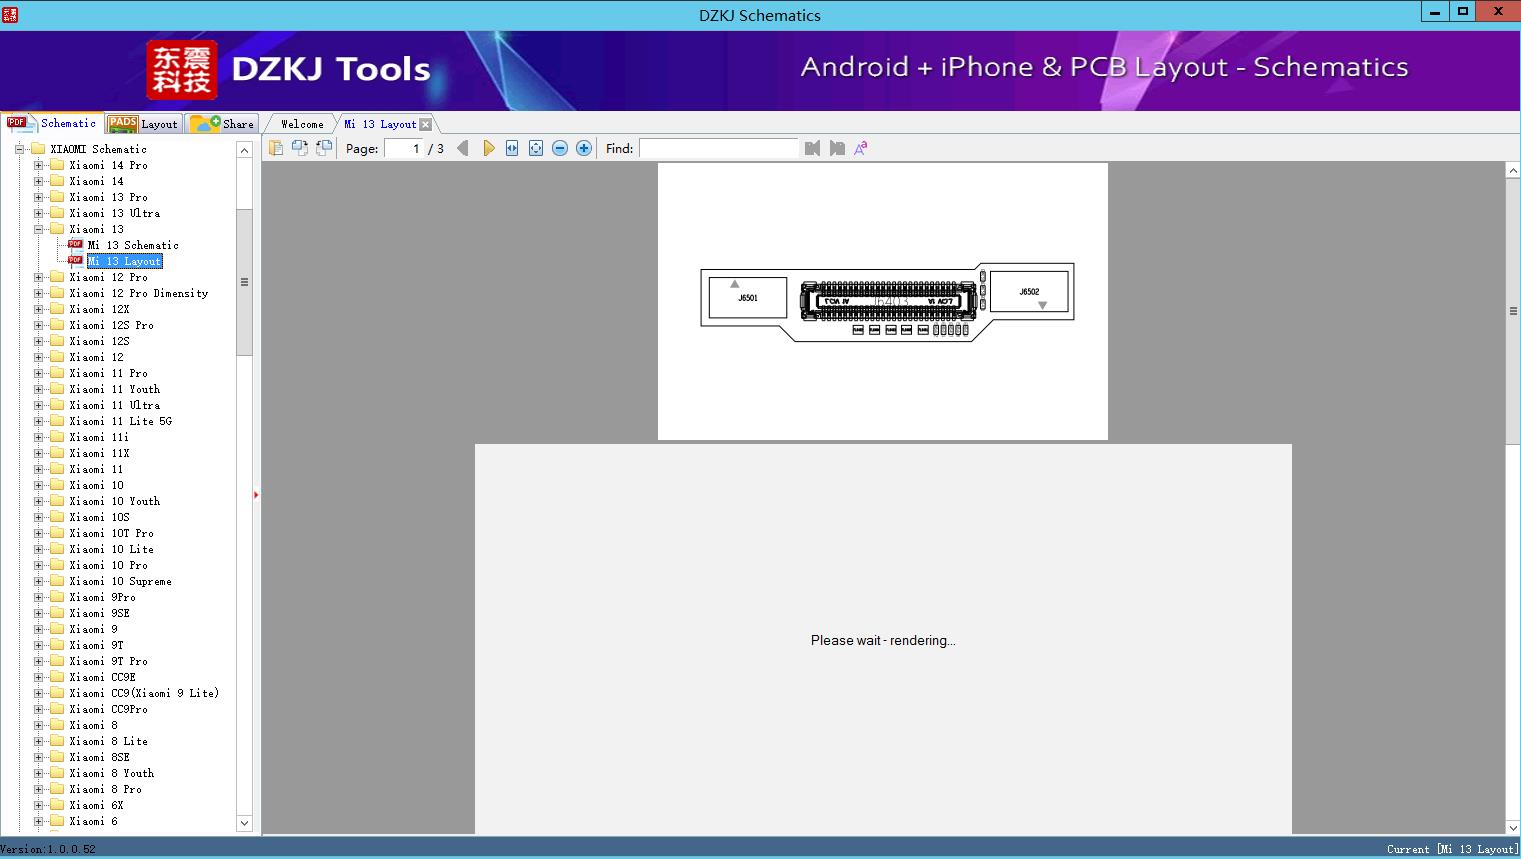1521x859 pixels.
Task: Click the Xiaomi 6X folder icon
Action: (57, 805)
